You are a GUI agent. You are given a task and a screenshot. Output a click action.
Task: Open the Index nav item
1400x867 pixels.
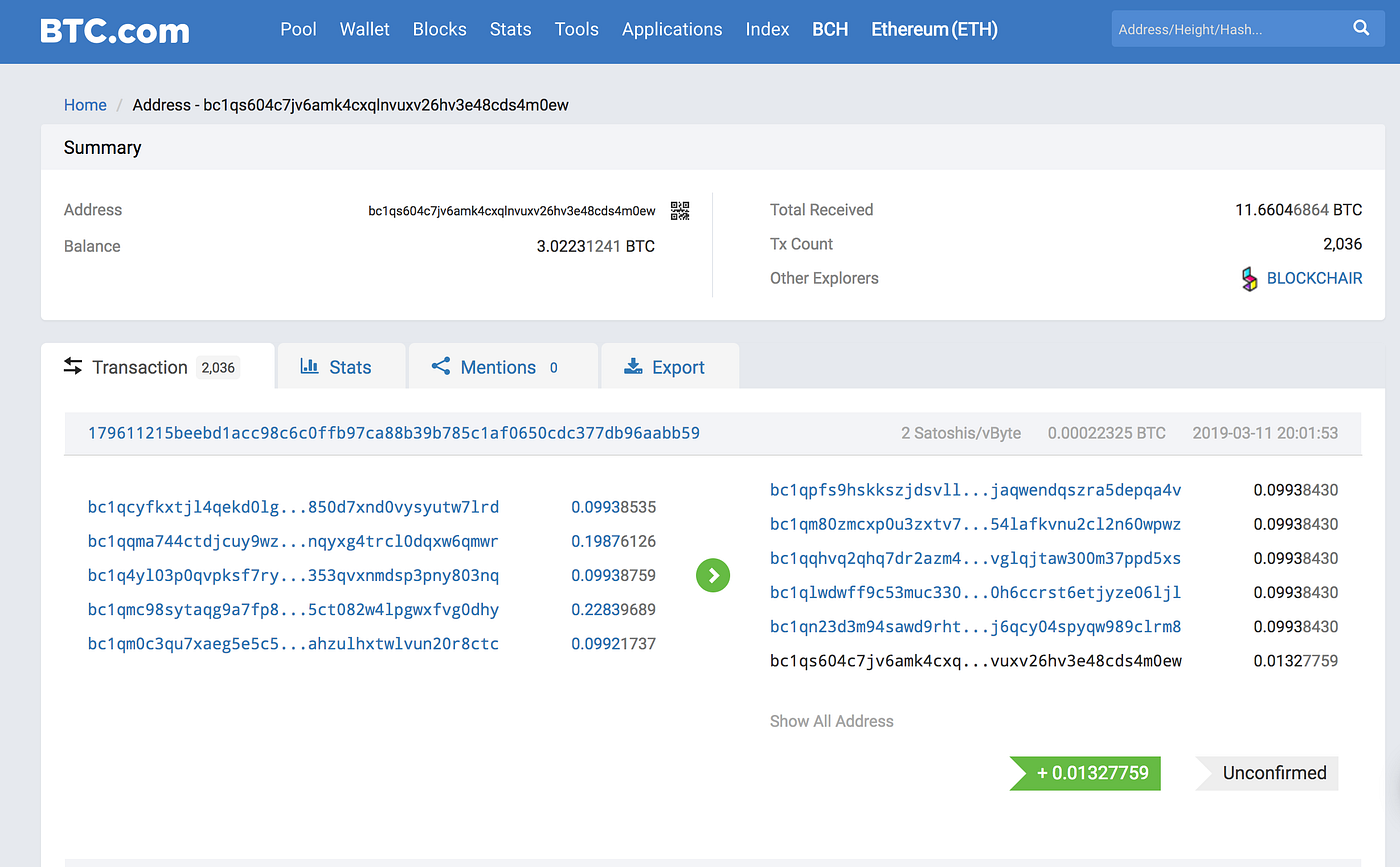pyautogui.click(x=767, y=29)
